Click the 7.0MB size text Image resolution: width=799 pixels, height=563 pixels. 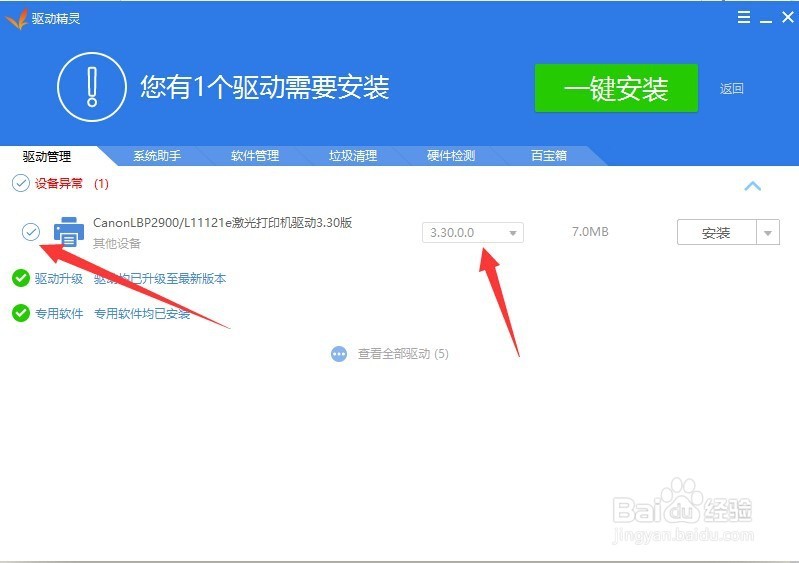[590, 232]
